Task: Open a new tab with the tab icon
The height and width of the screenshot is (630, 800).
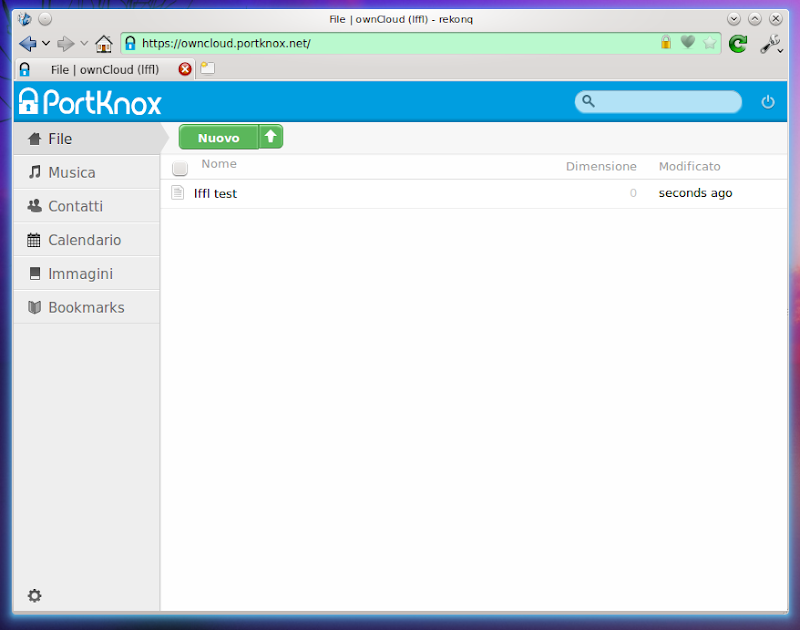Action: click(x=207, y=68)
